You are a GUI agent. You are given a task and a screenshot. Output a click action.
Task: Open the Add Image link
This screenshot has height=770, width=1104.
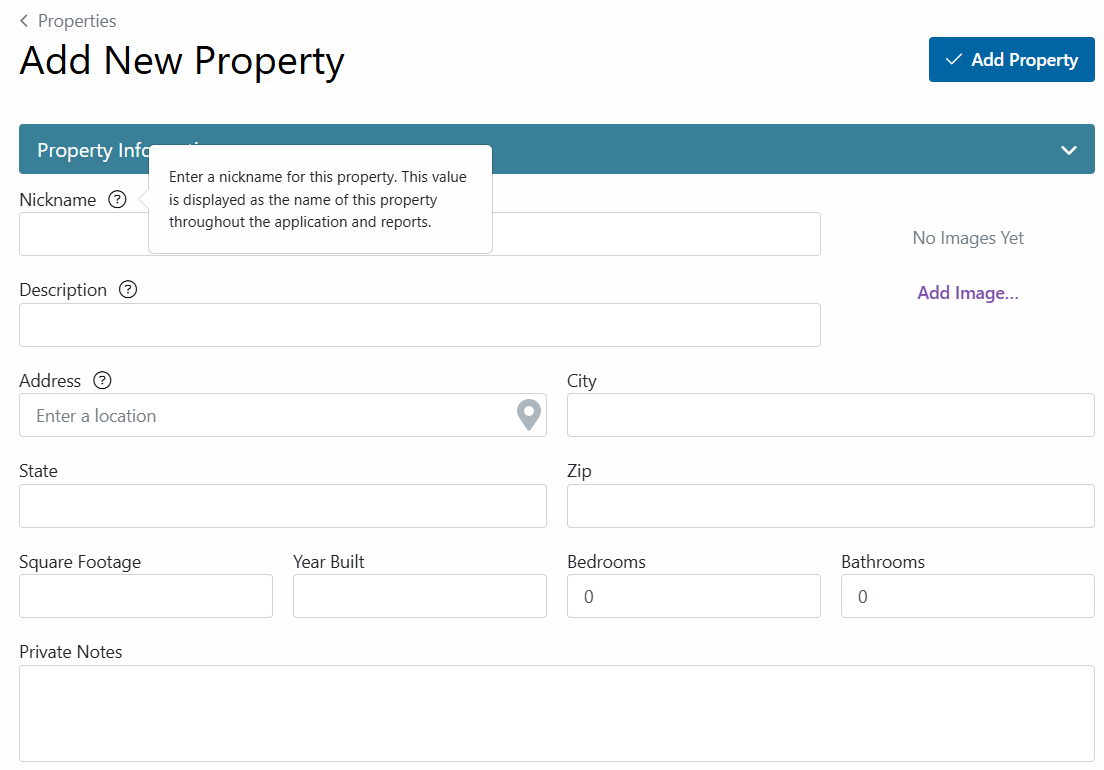[967, 293]
